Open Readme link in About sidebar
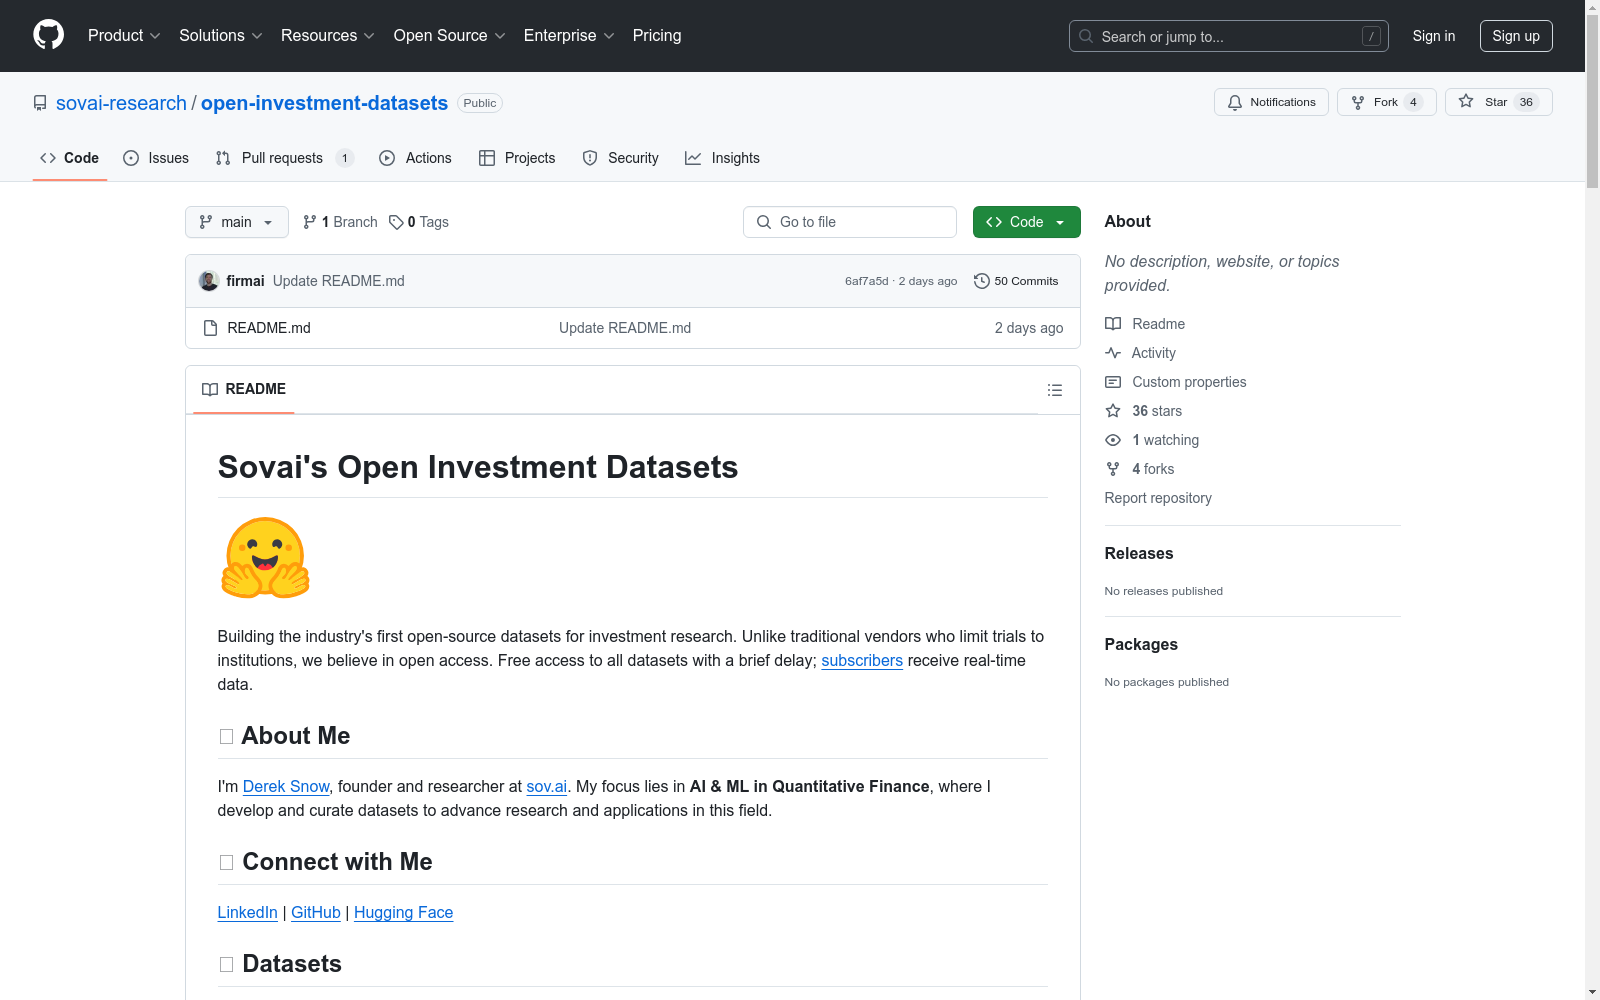 point(1158,324)
